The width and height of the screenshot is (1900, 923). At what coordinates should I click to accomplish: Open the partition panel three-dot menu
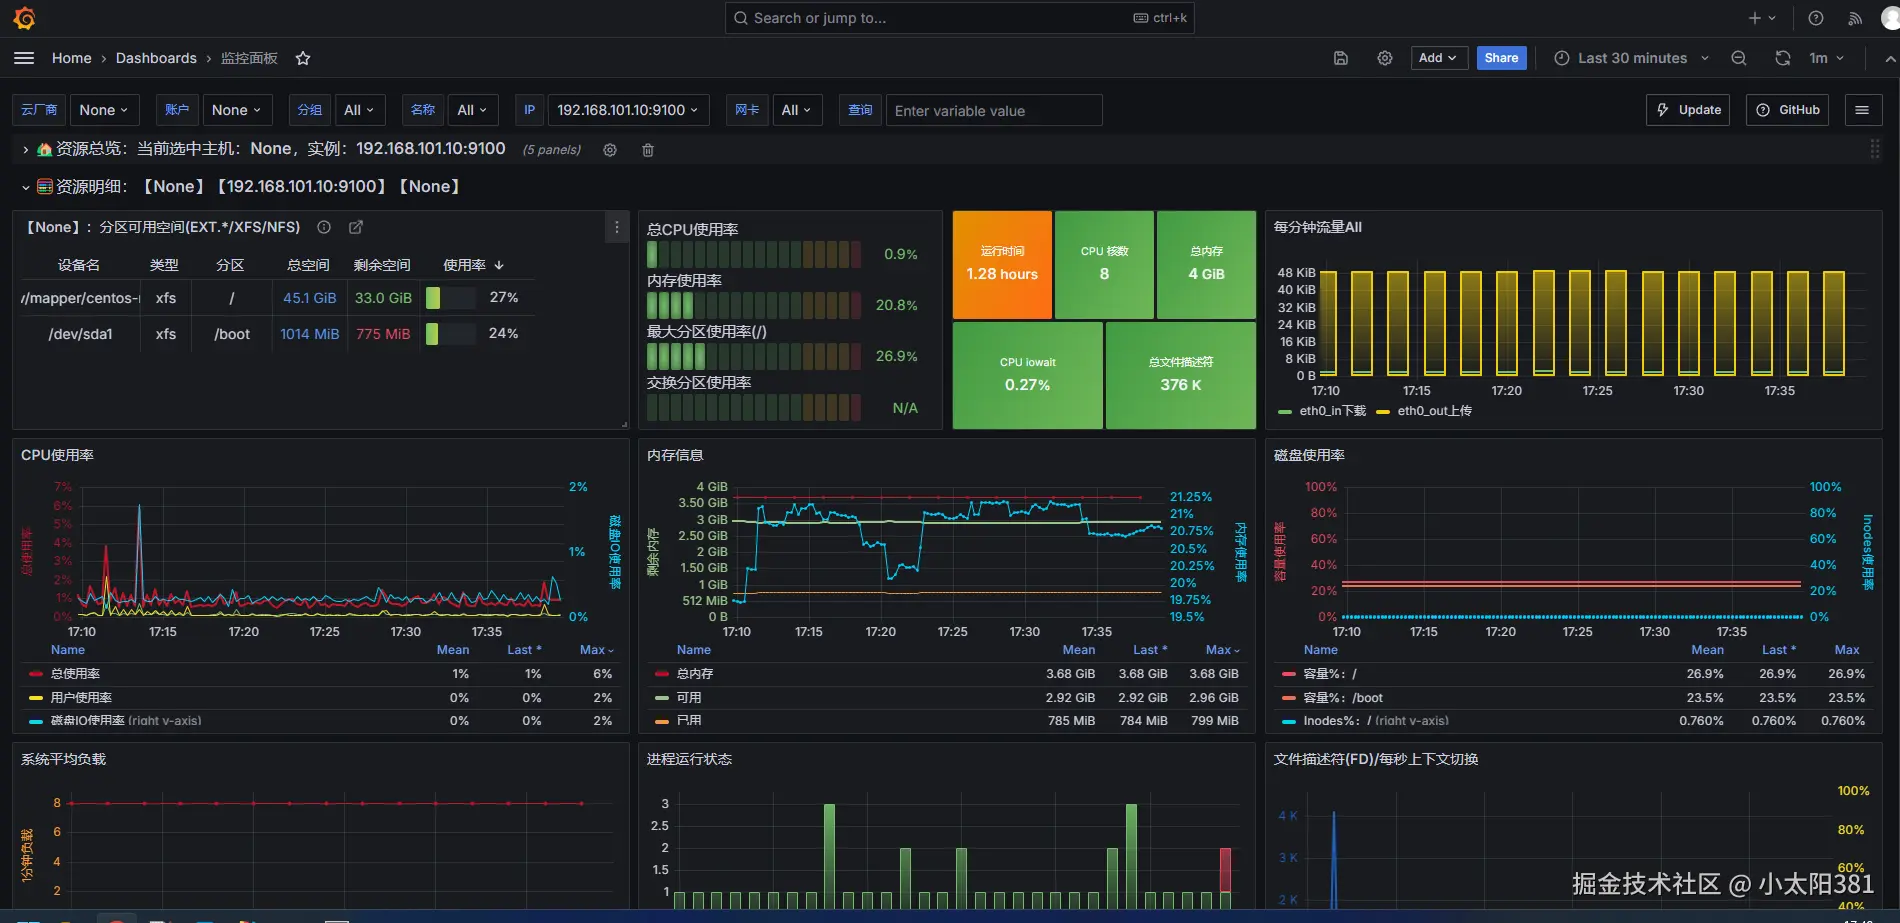click(x=617, y=228)
